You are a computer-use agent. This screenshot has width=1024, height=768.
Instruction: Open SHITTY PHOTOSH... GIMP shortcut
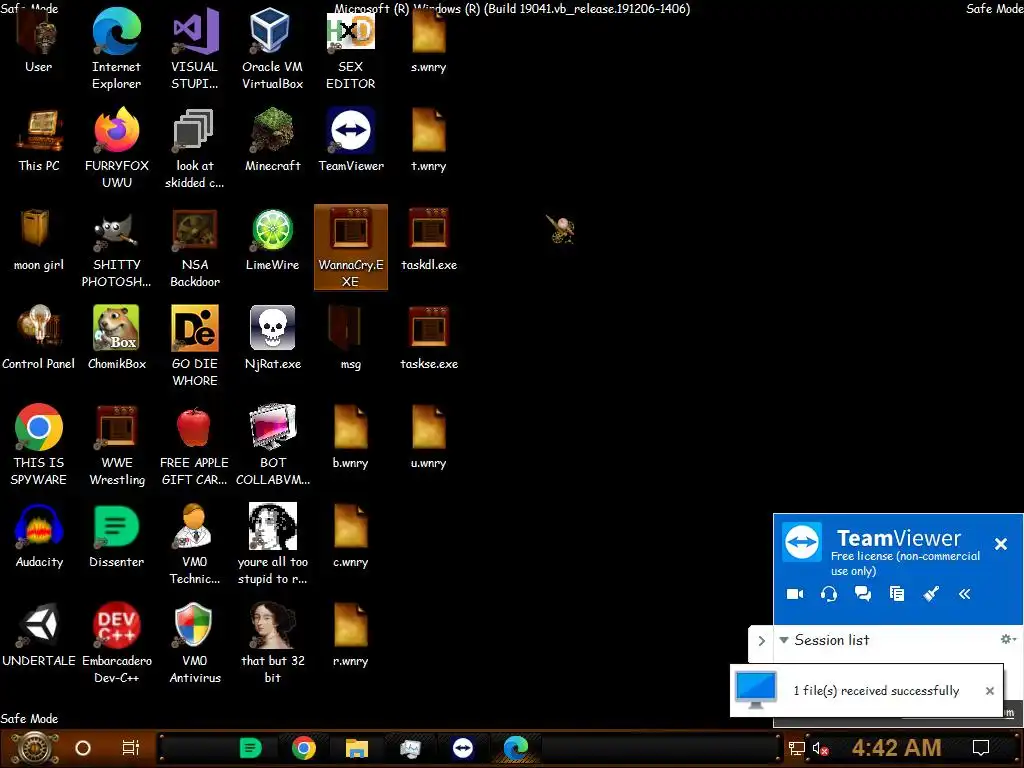tap(116, 249)
